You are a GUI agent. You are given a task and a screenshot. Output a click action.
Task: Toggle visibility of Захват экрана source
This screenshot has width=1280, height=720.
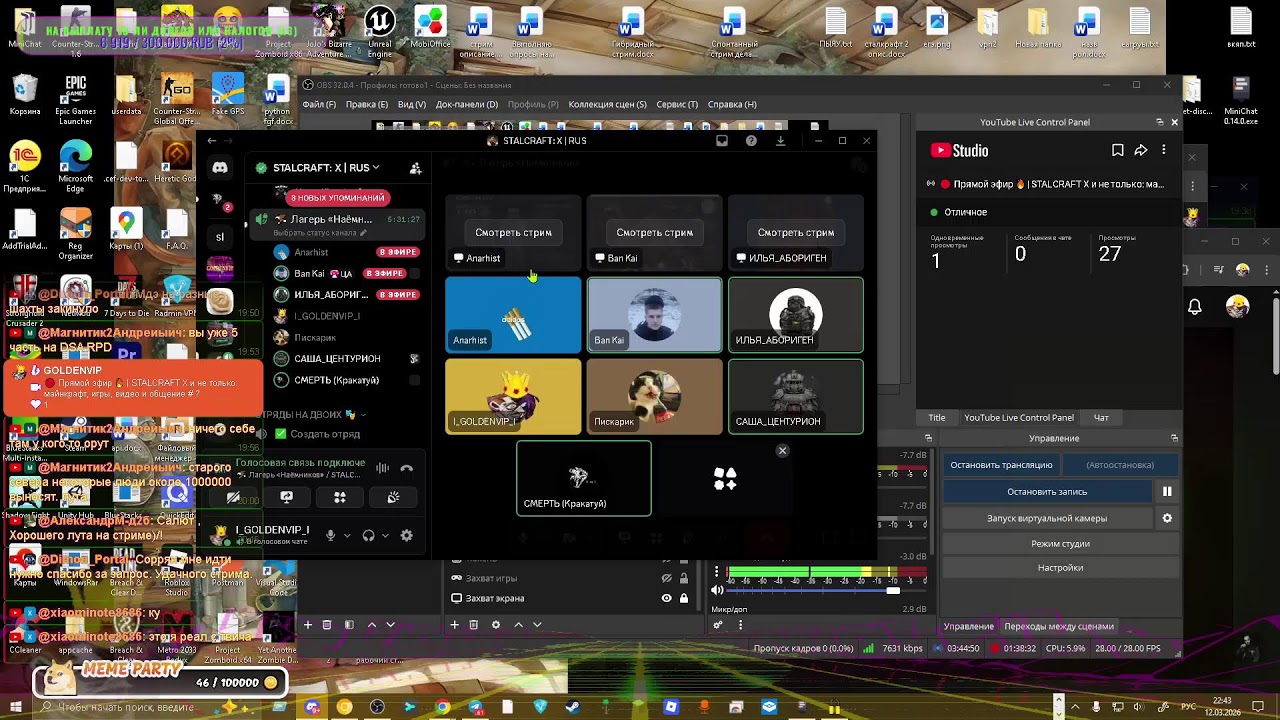point(666,598)
